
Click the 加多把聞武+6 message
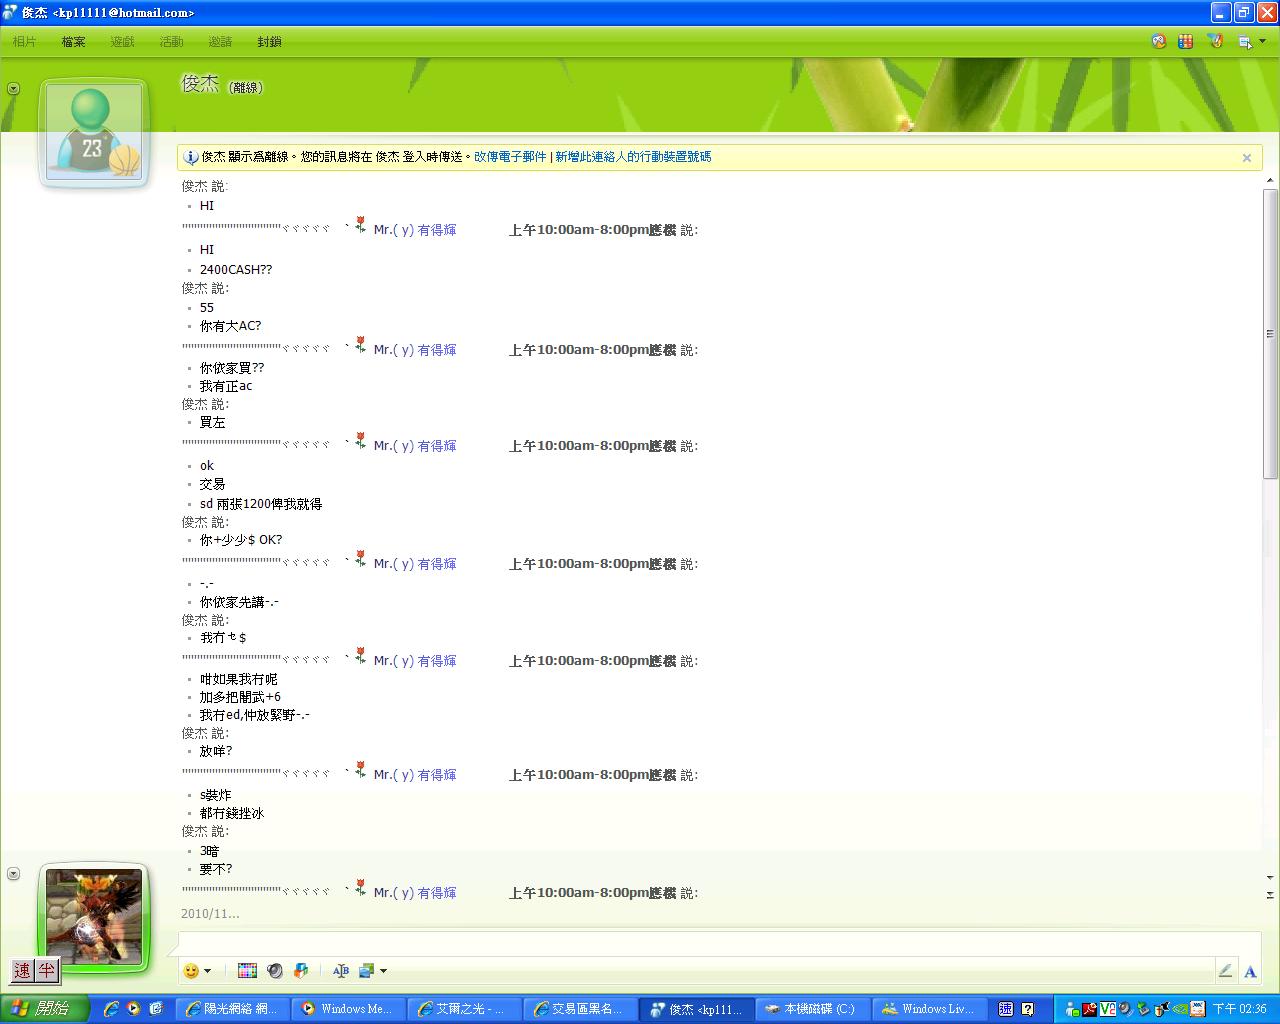[x=240, y=697]
